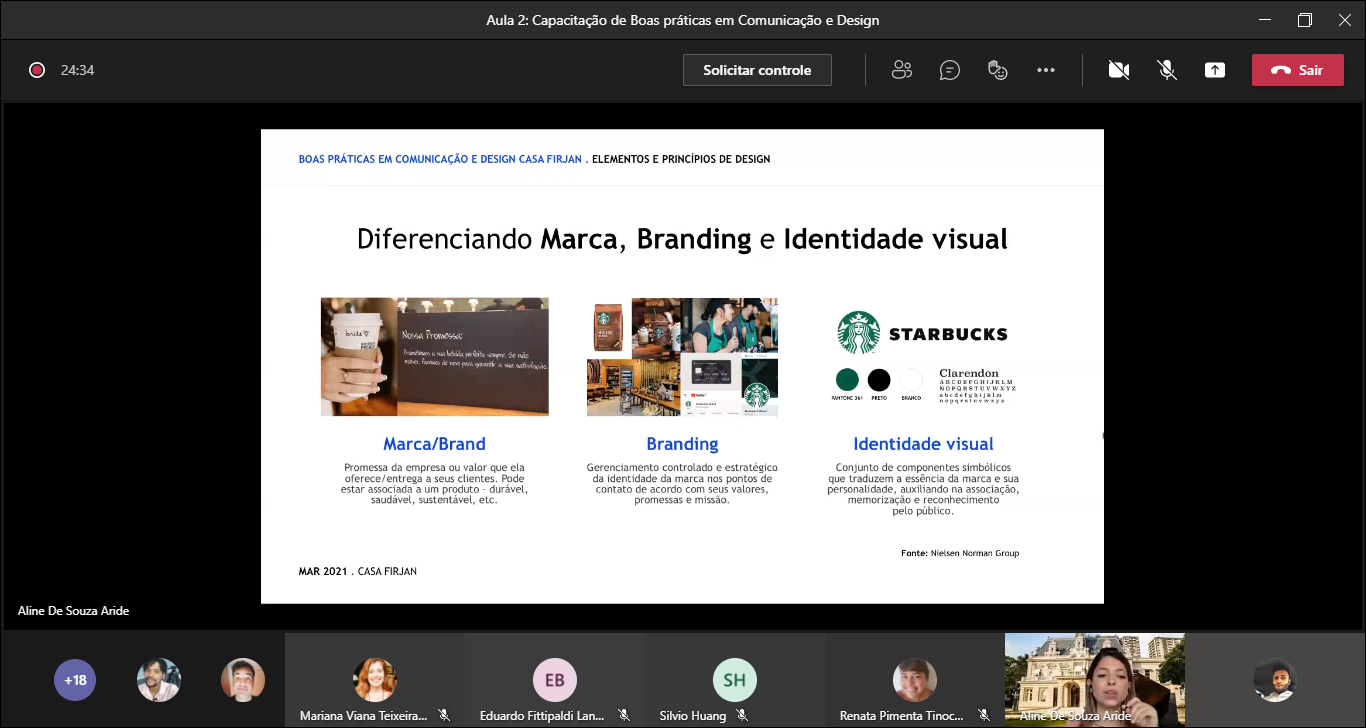Select Mariana Viana Teixeira's profile photo

375,680
